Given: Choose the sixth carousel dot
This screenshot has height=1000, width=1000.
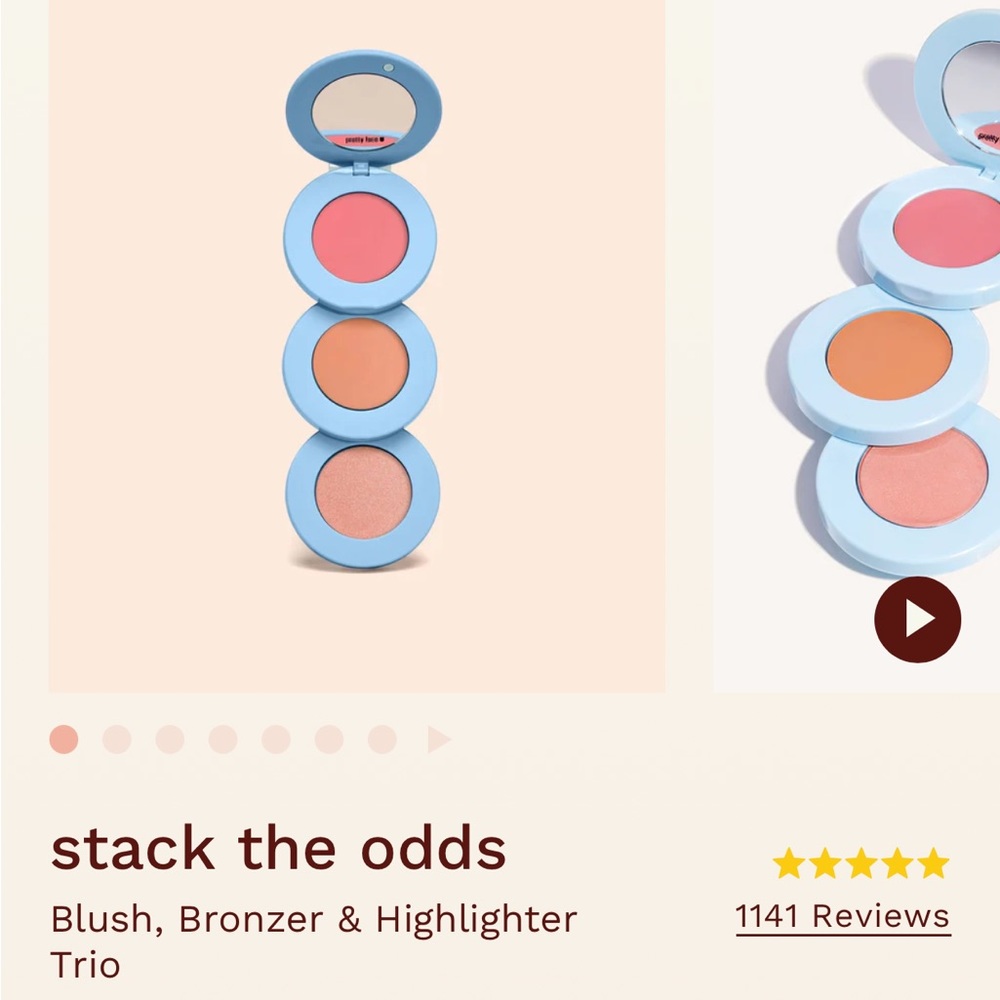Looking at the screenshot, I should pyautogui.click(x=329, y=740).
